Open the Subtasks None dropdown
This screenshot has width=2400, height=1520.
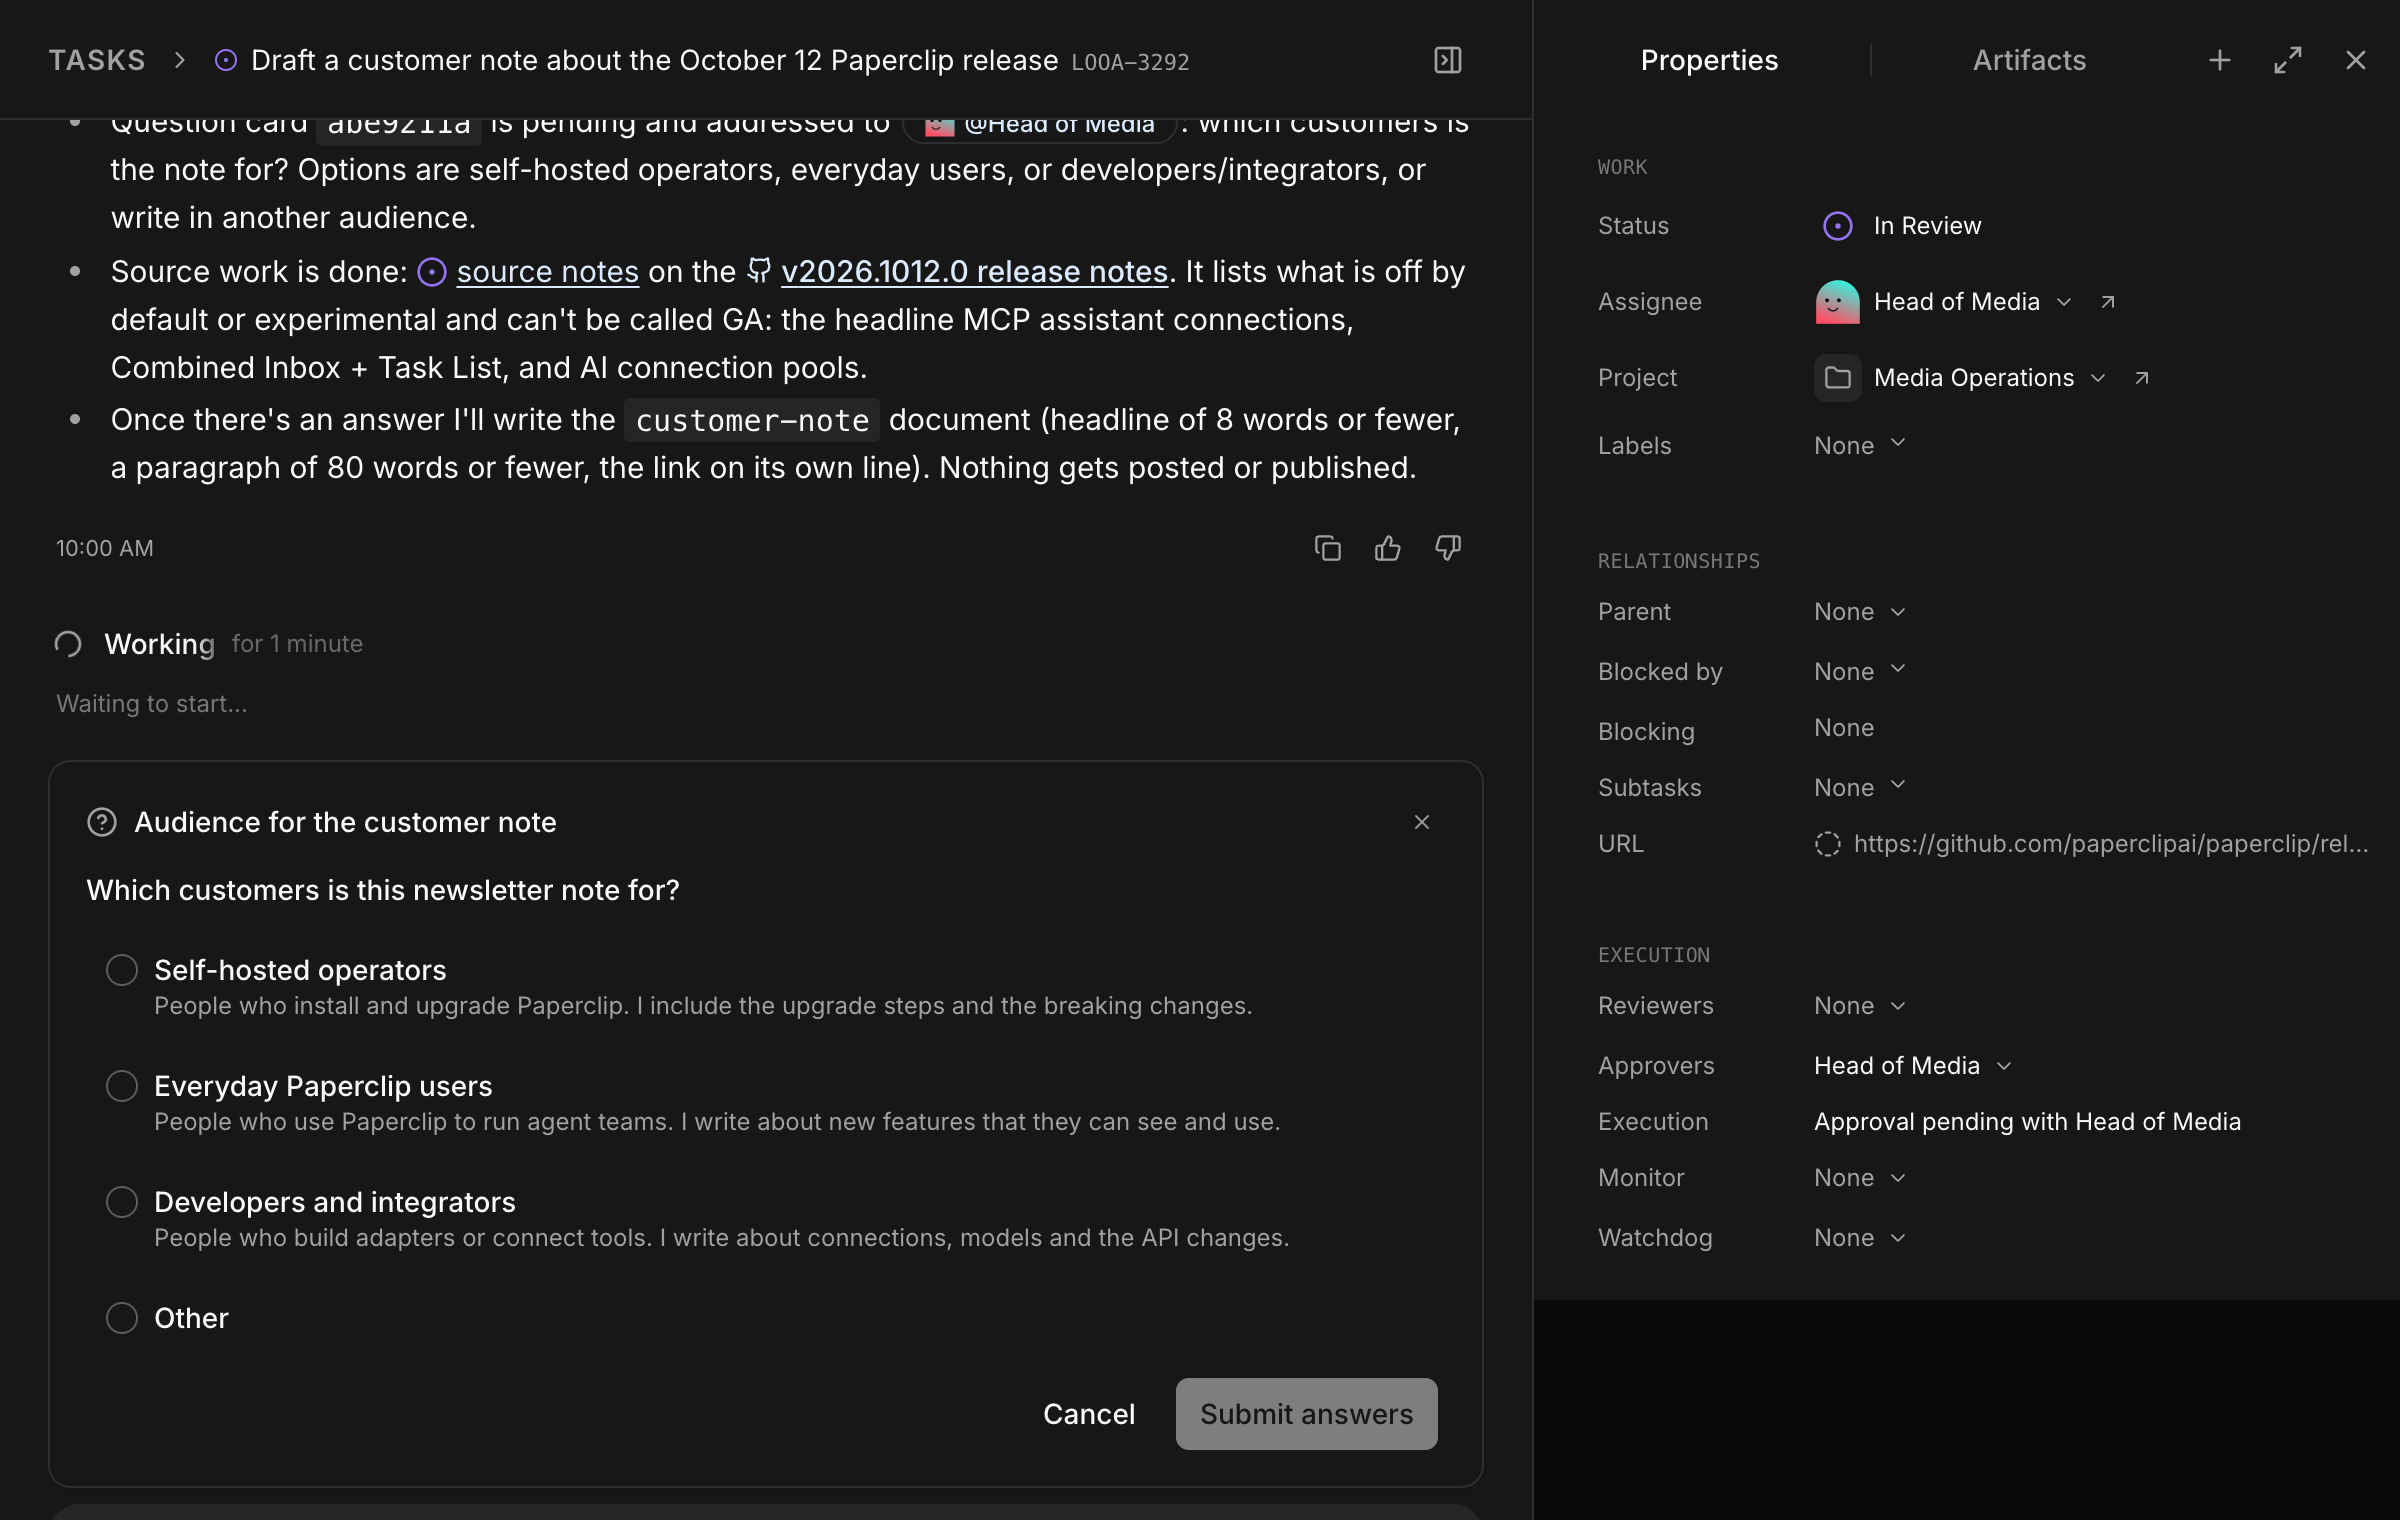(1860, 788)
